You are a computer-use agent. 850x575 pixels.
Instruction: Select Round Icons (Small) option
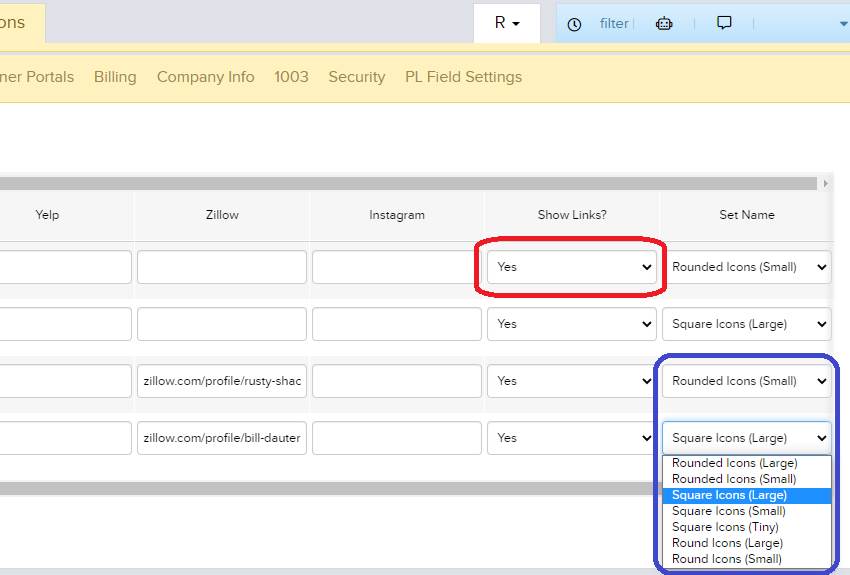(x=747, y=559)
